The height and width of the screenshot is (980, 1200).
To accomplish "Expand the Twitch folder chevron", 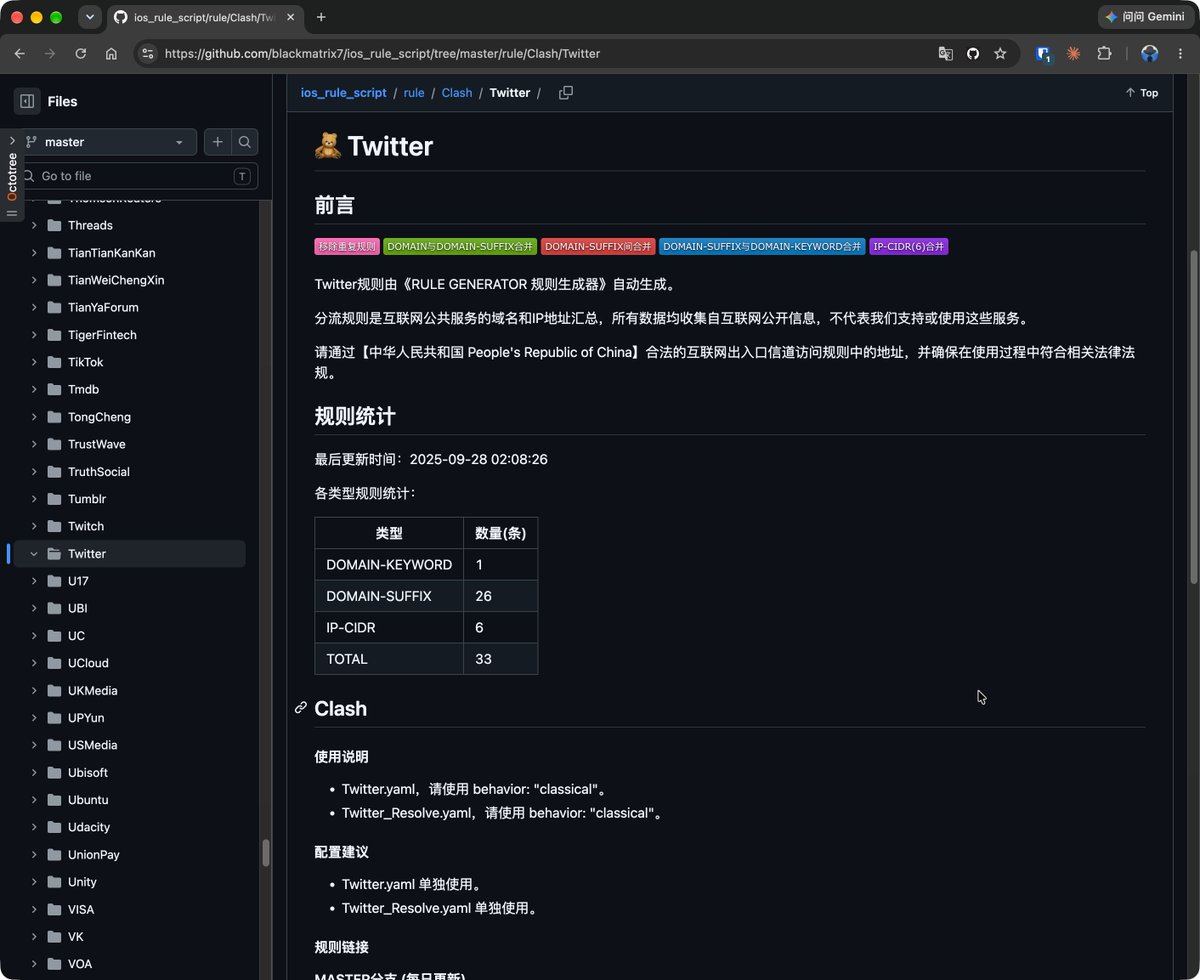I will 34,526.
